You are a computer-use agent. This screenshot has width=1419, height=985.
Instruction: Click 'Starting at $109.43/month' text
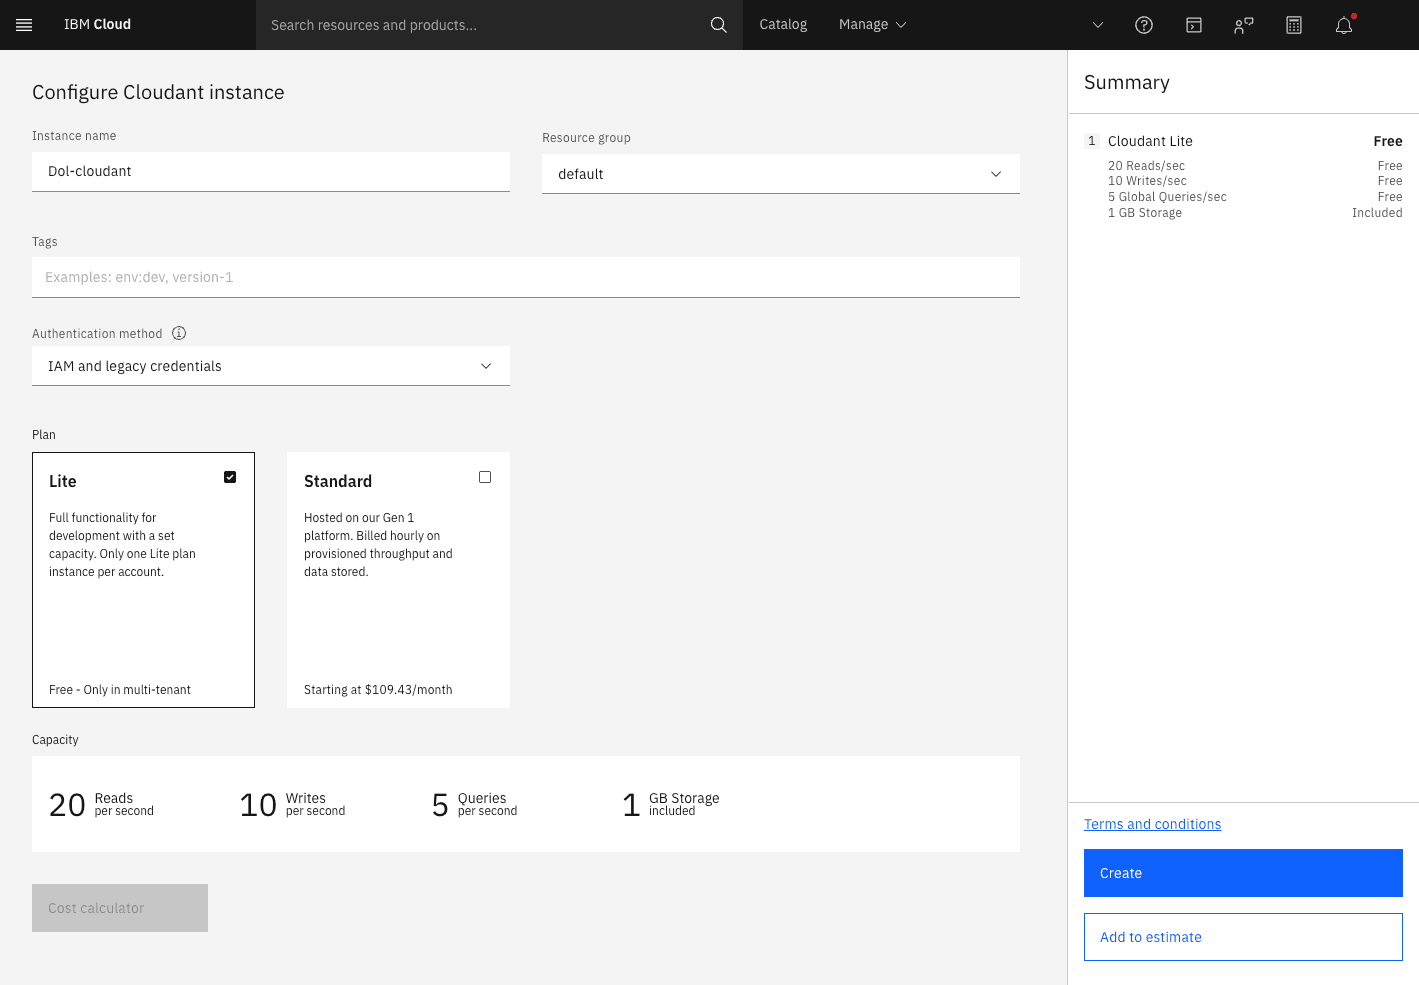[378, 690]
